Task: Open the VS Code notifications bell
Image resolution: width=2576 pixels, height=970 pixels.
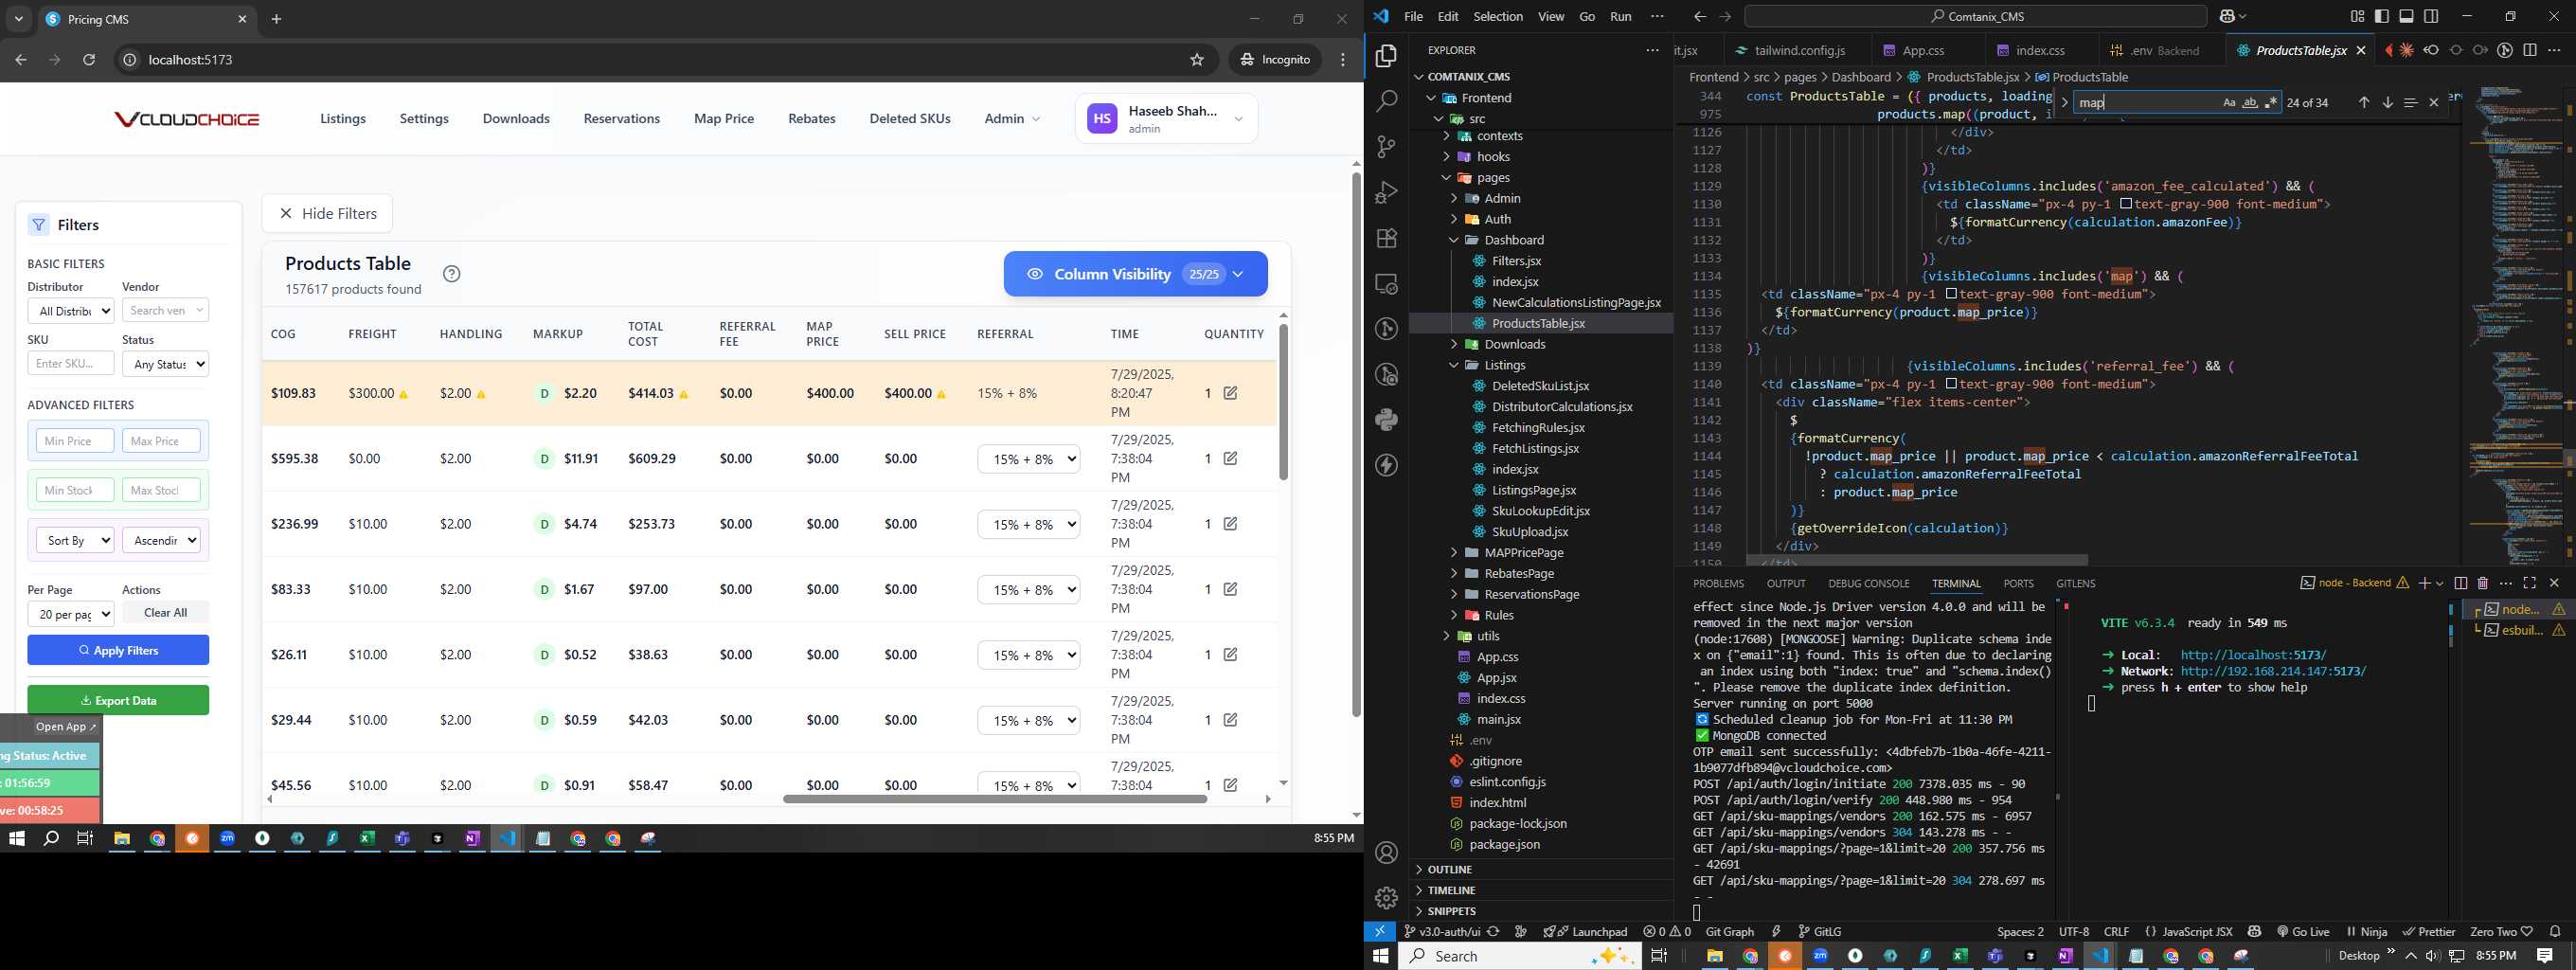Action: tap(2556, 931)
